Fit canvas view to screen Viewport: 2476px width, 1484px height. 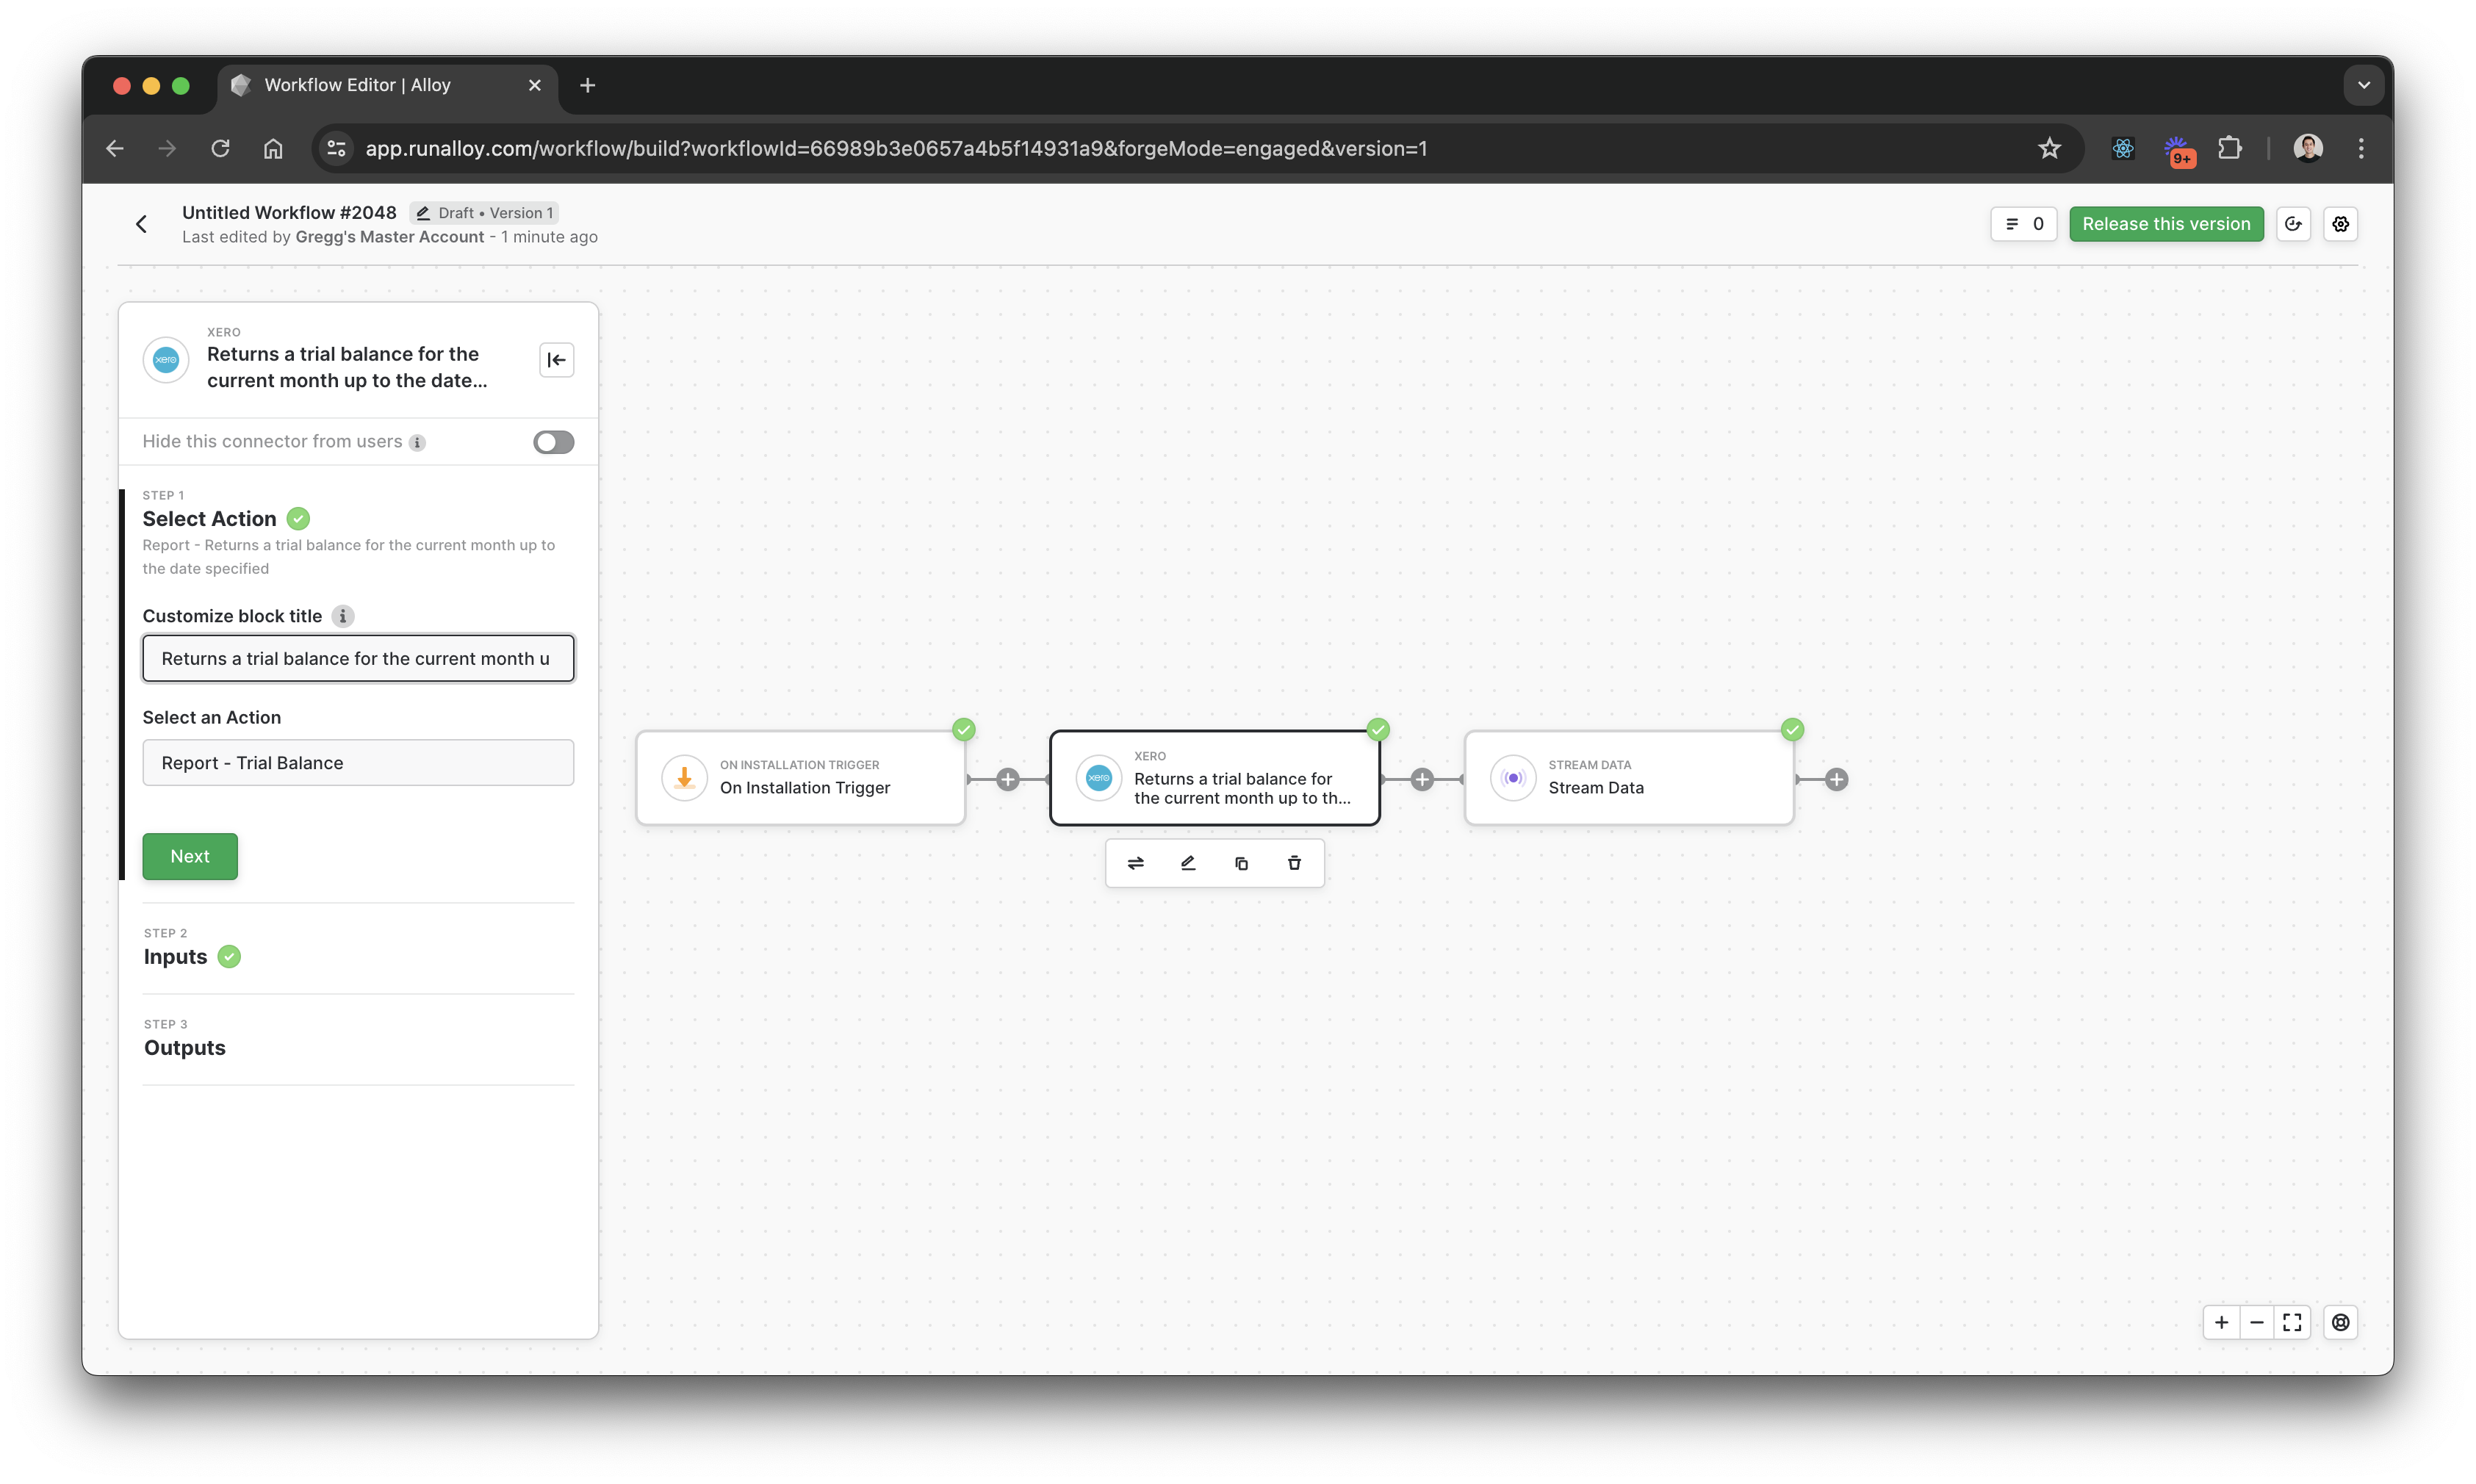[x=2292, y=1322]
